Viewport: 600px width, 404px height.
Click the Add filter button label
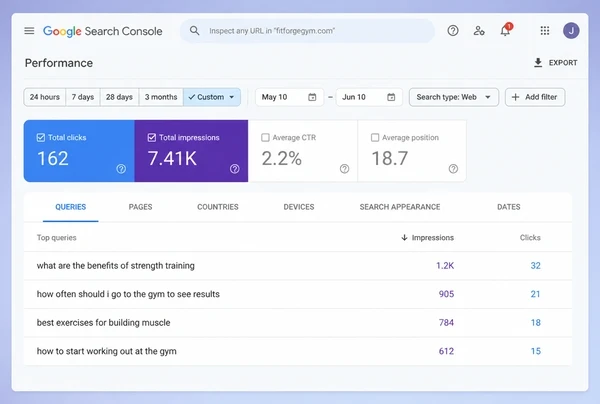[x=541, y=97]
